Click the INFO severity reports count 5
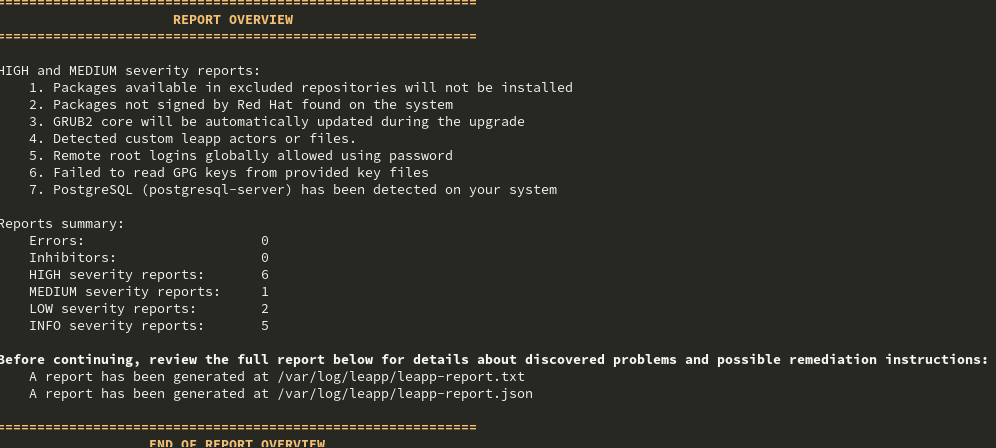Screen dimensions: 996x448 [x=265, y=326]
